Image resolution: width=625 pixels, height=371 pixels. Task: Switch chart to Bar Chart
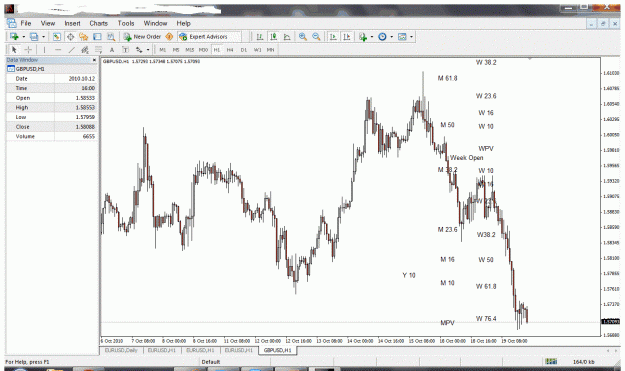(x=260, y=37)
